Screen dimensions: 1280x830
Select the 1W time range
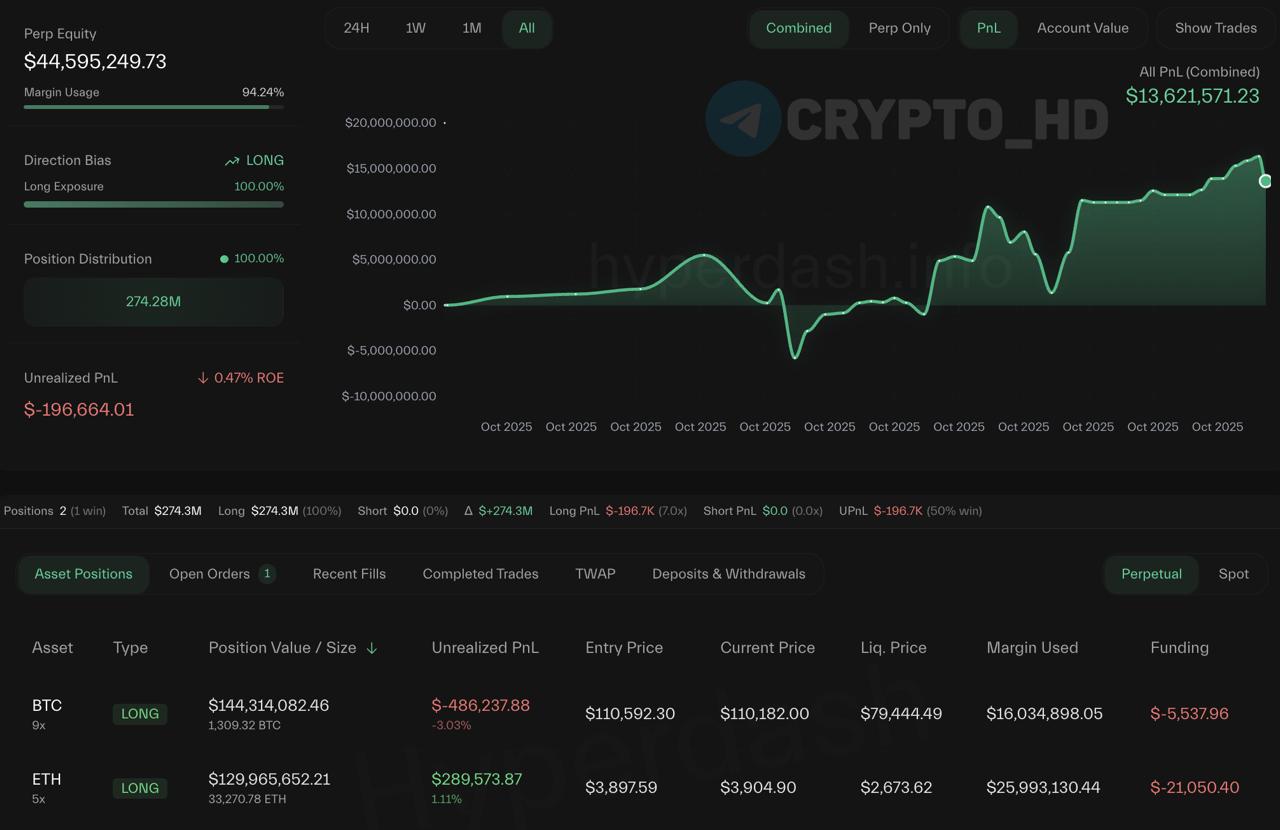415,28
